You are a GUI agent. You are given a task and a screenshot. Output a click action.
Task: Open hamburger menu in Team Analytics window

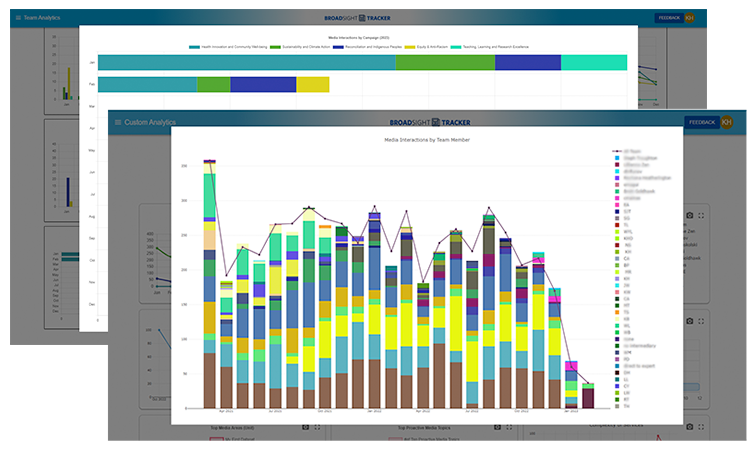coord(18,18)
